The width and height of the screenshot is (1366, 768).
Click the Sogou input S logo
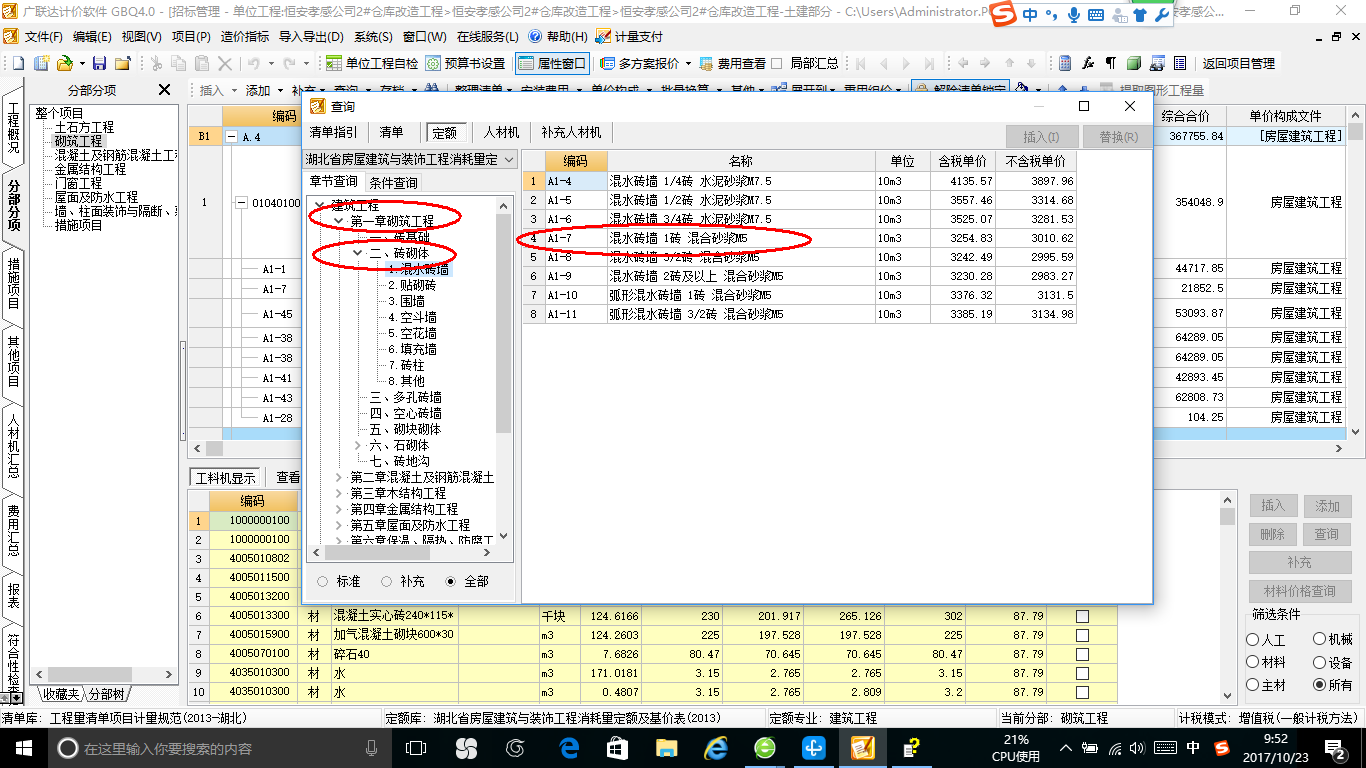(1005, 13)
